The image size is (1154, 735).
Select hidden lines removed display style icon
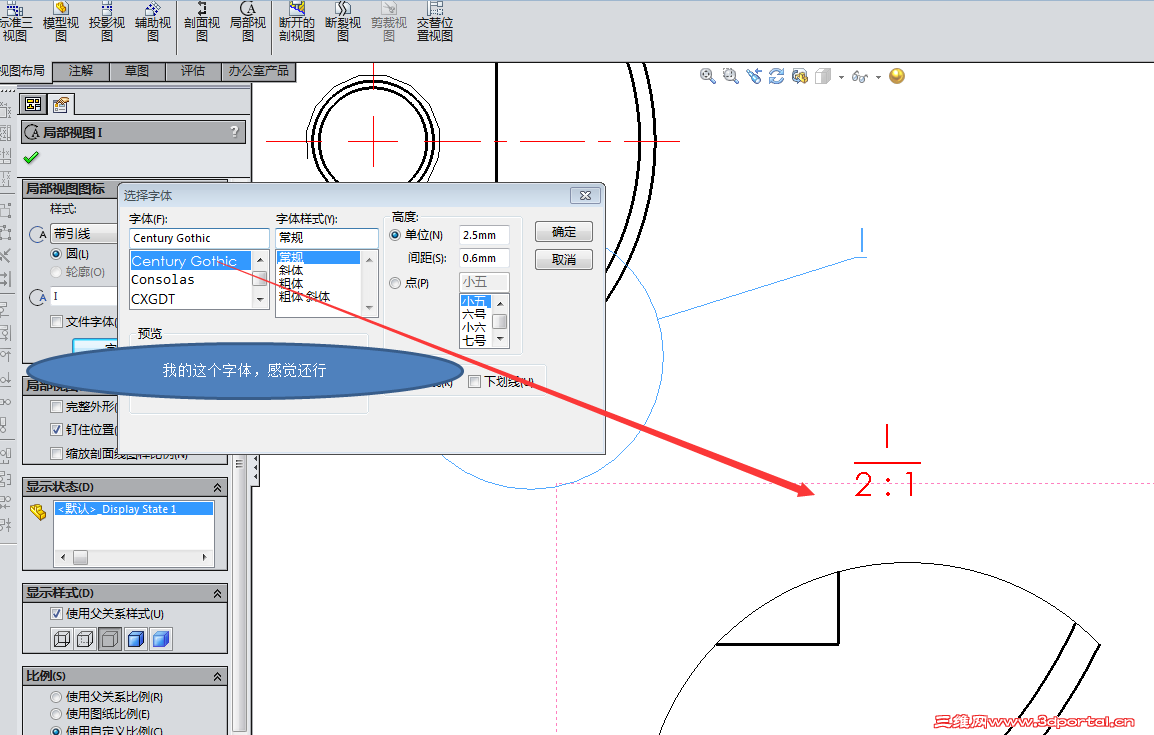tap(110, 639)
